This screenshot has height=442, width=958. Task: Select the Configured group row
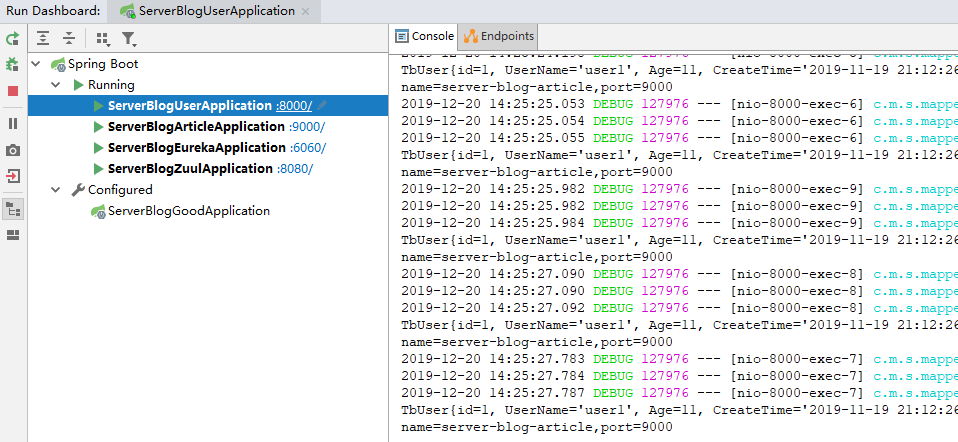point(208,190)
